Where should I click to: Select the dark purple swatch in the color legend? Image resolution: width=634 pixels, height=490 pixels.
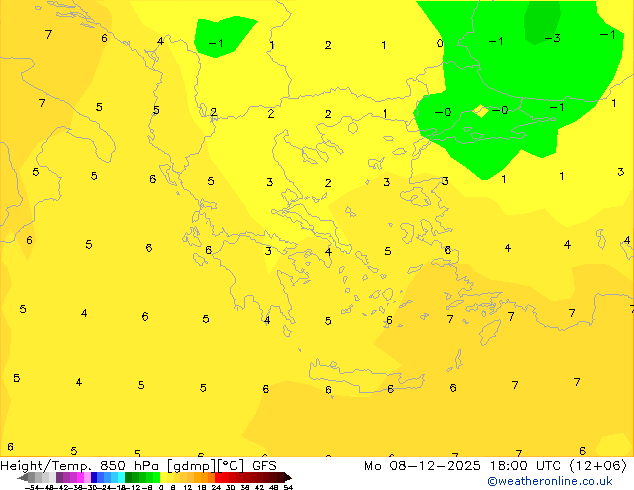click(59, 477)
